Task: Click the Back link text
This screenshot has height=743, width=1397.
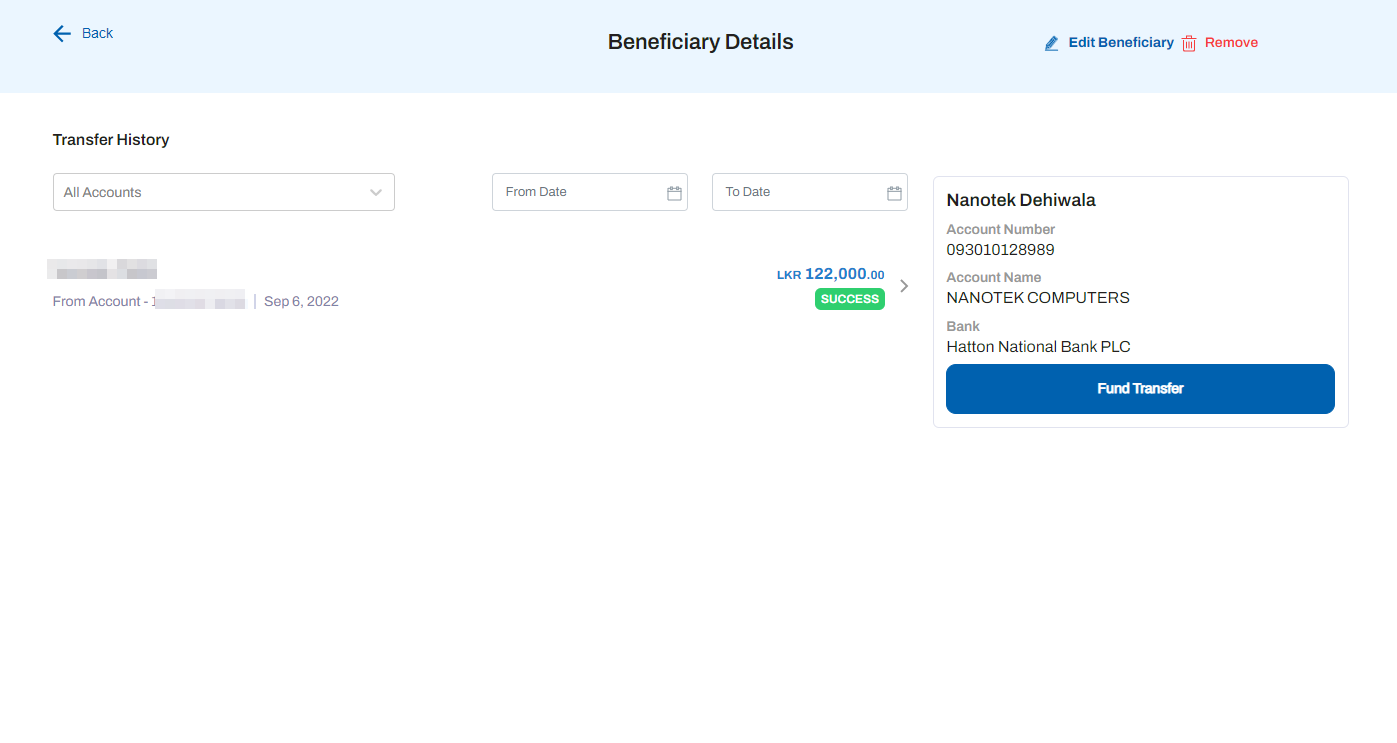Action: coord(97,33)
